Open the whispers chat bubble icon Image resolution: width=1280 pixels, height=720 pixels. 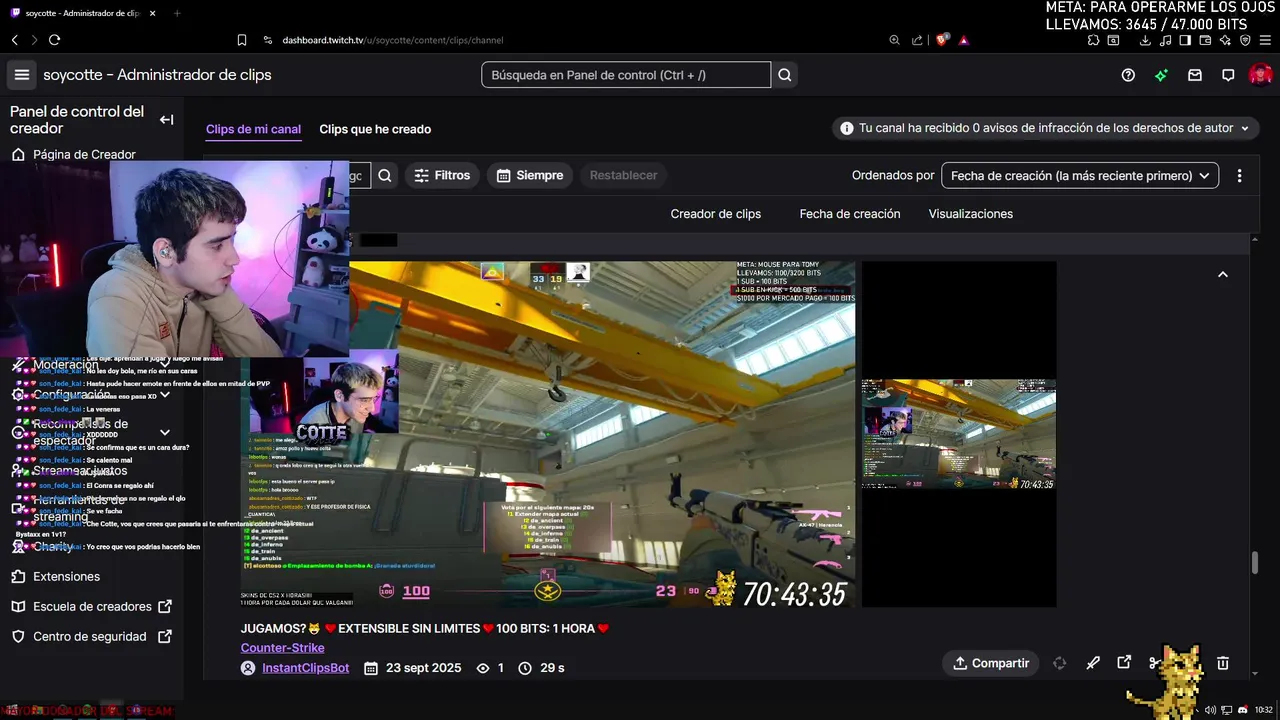[1228, 75]
